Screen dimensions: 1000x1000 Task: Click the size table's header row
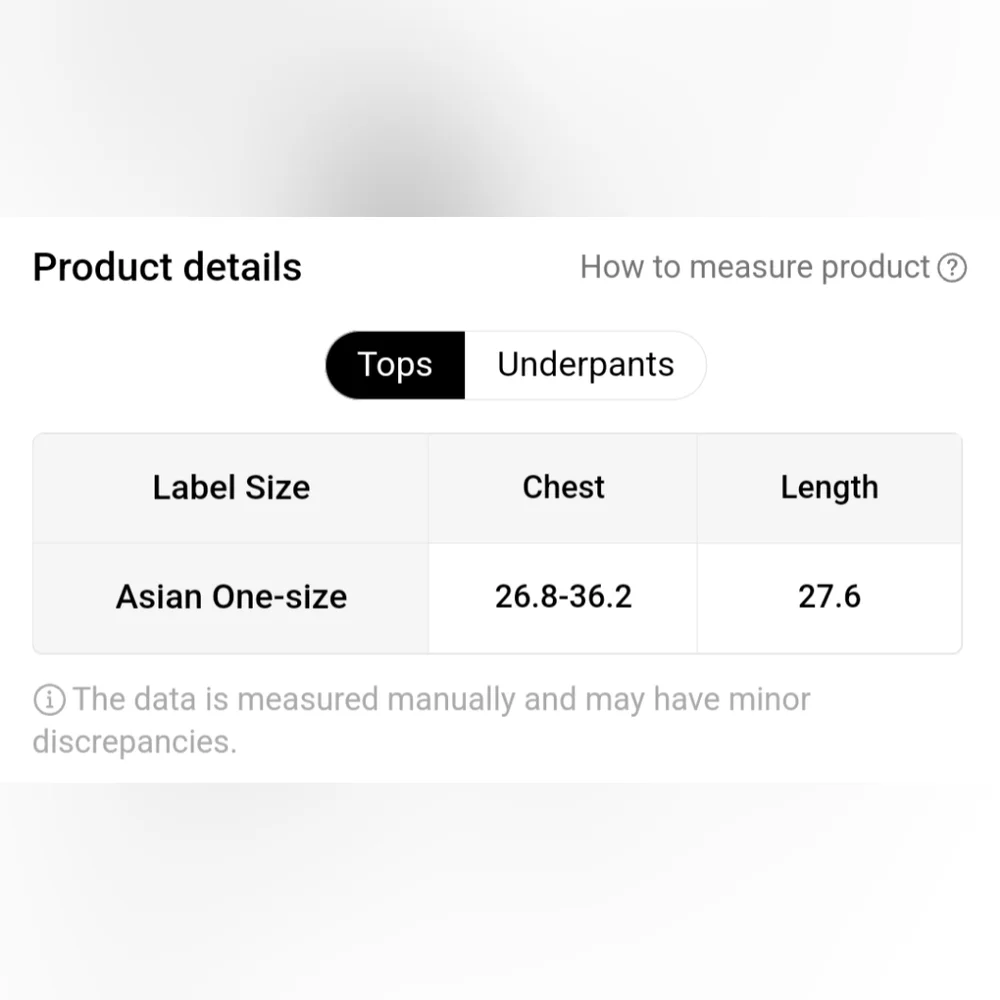[x=497, y=489]
